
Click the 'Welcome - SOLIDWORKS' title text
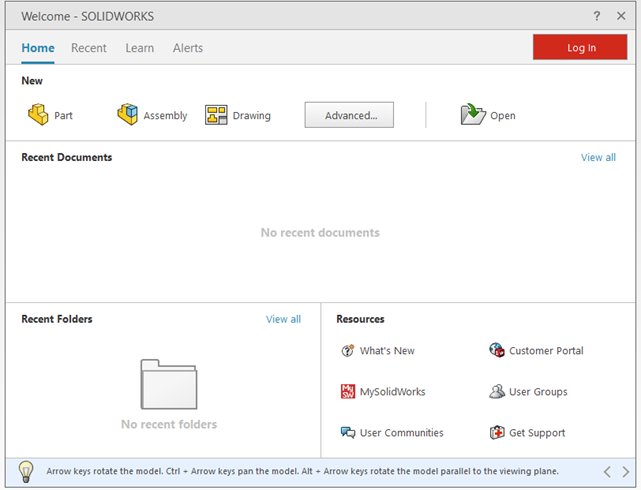point(87,16)
